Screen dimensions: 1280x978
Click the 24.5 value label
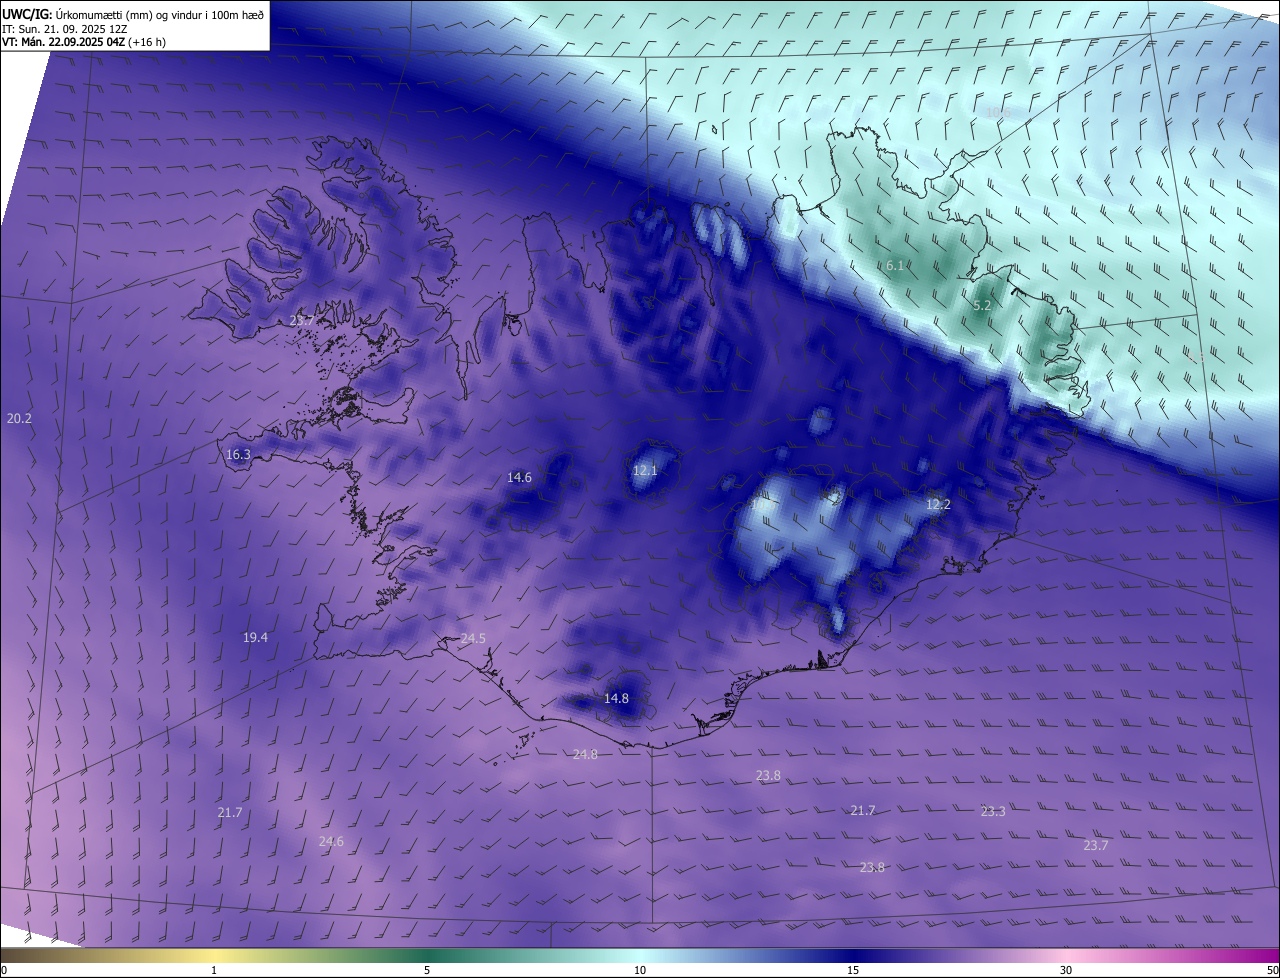click(x=473, y=639)
